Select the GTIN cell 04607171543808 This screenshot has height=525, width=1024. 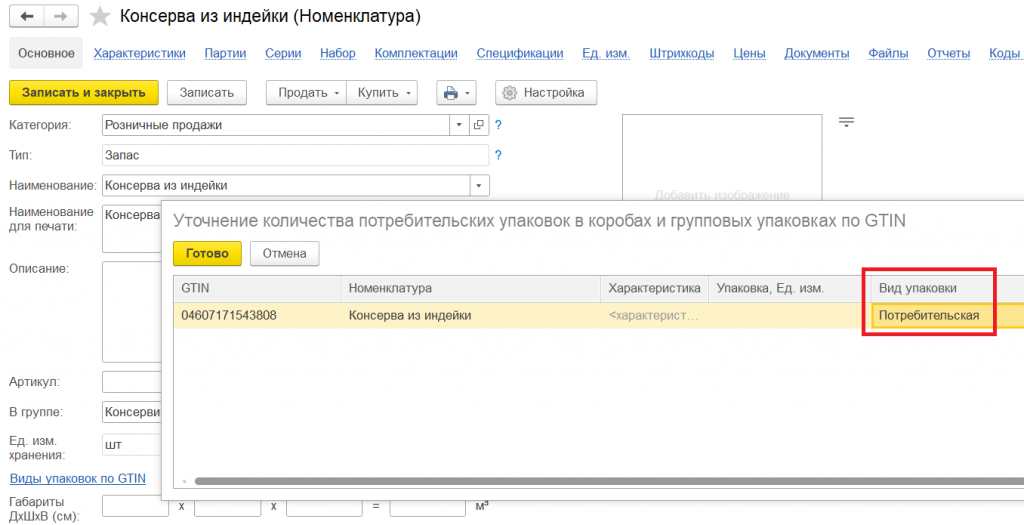[257, 315]
